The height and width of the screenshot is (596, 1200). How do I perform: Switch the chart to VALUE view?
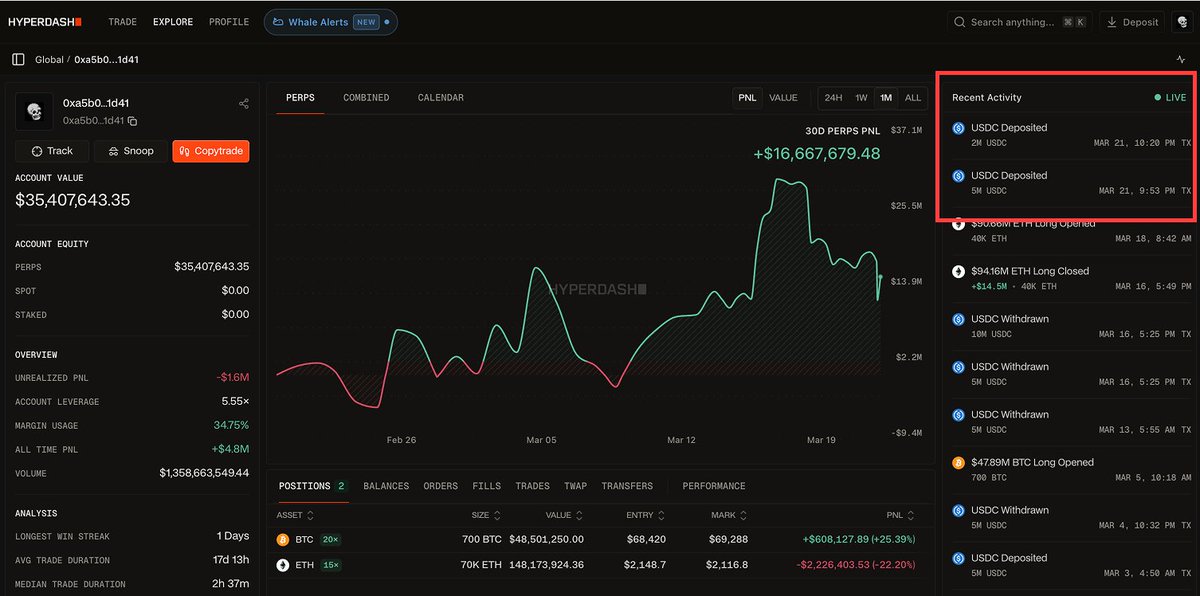click(783, 97)
